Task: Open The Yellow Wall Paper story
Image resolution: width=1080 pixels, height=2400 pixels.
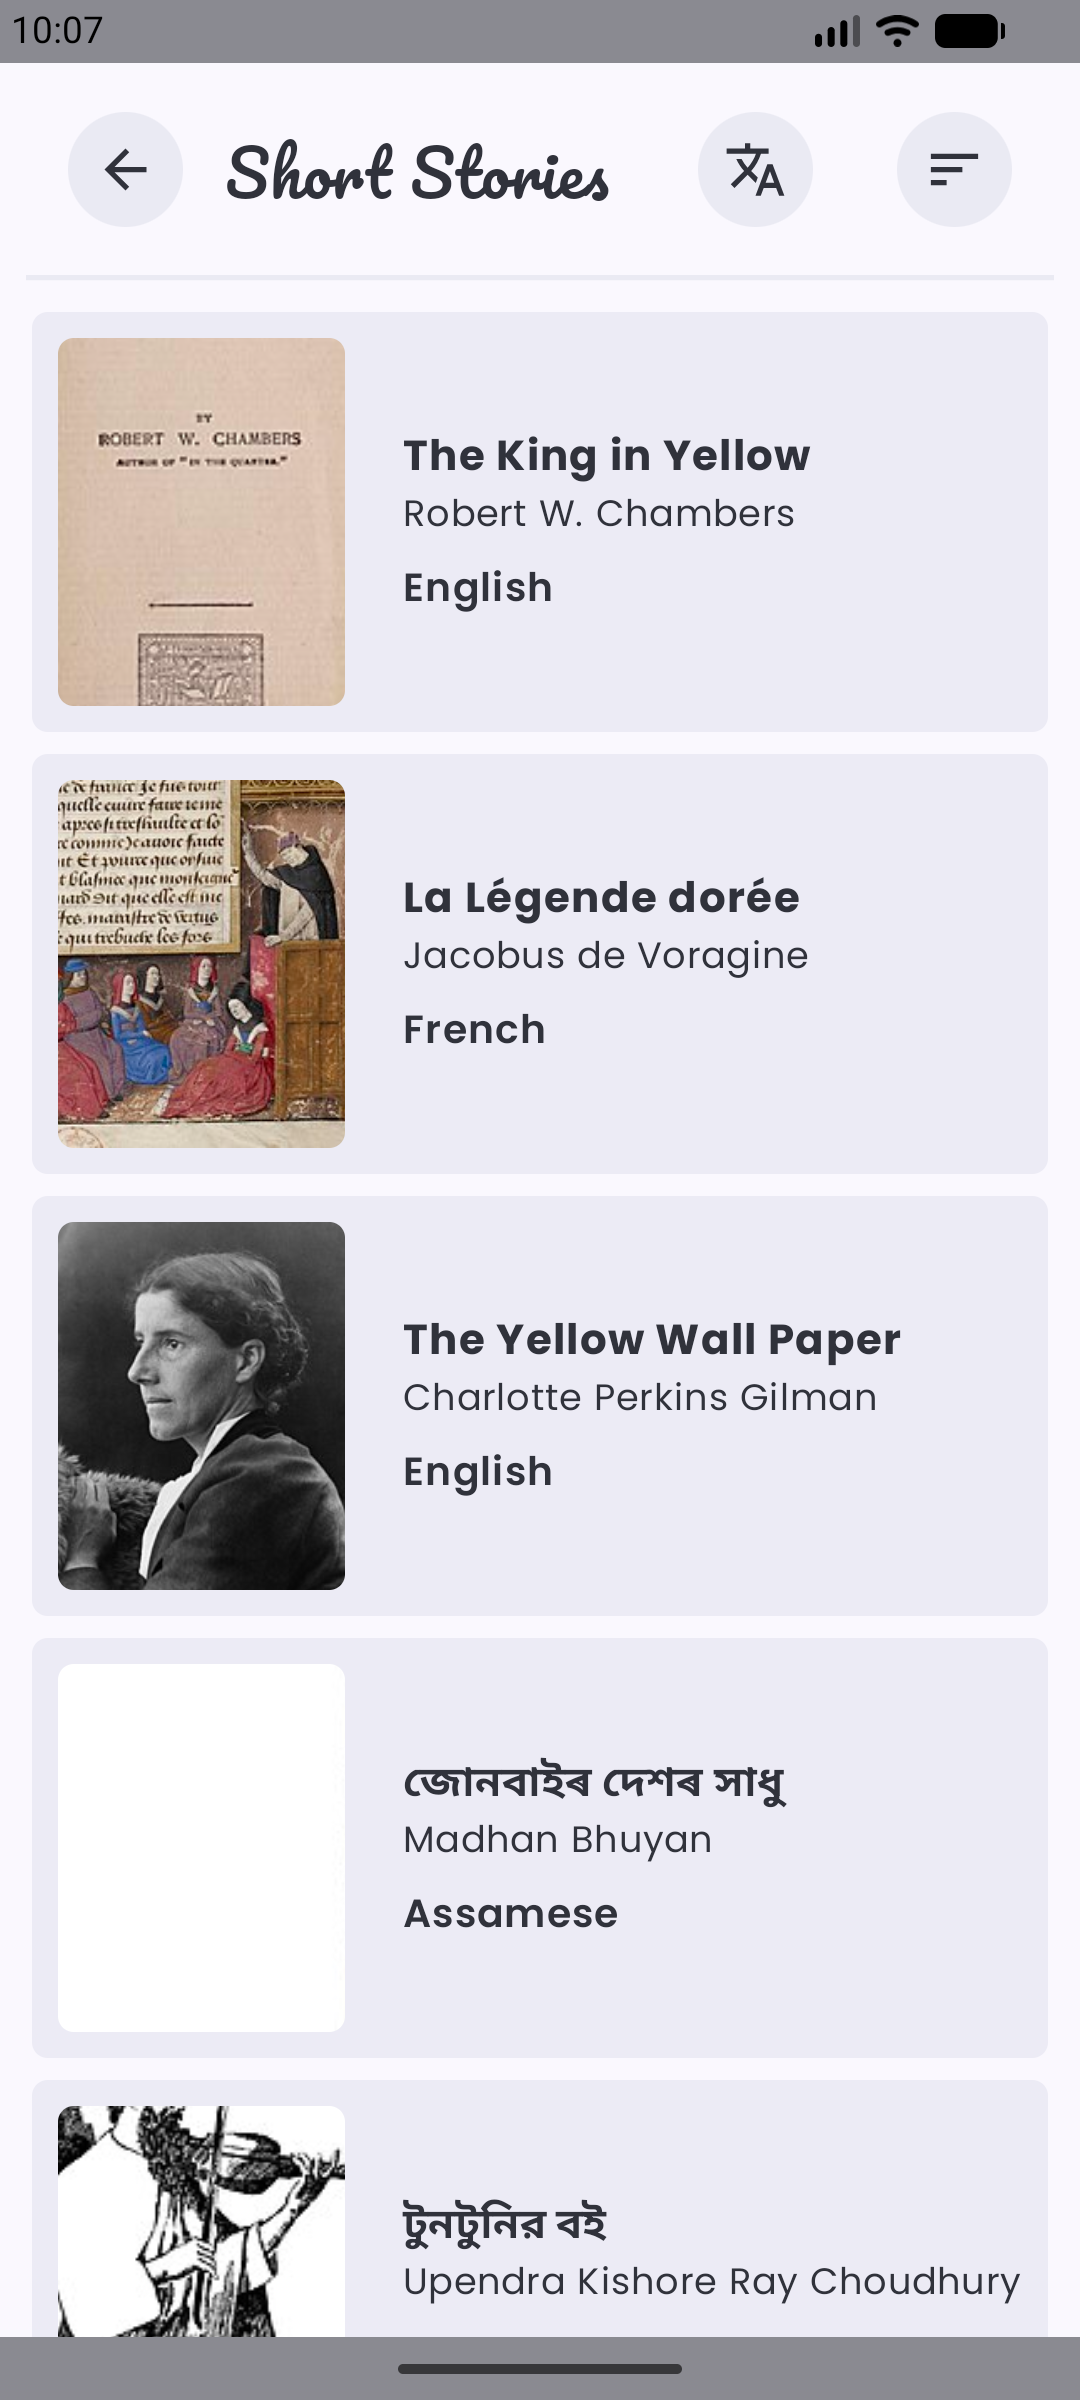Action: 651,1340
